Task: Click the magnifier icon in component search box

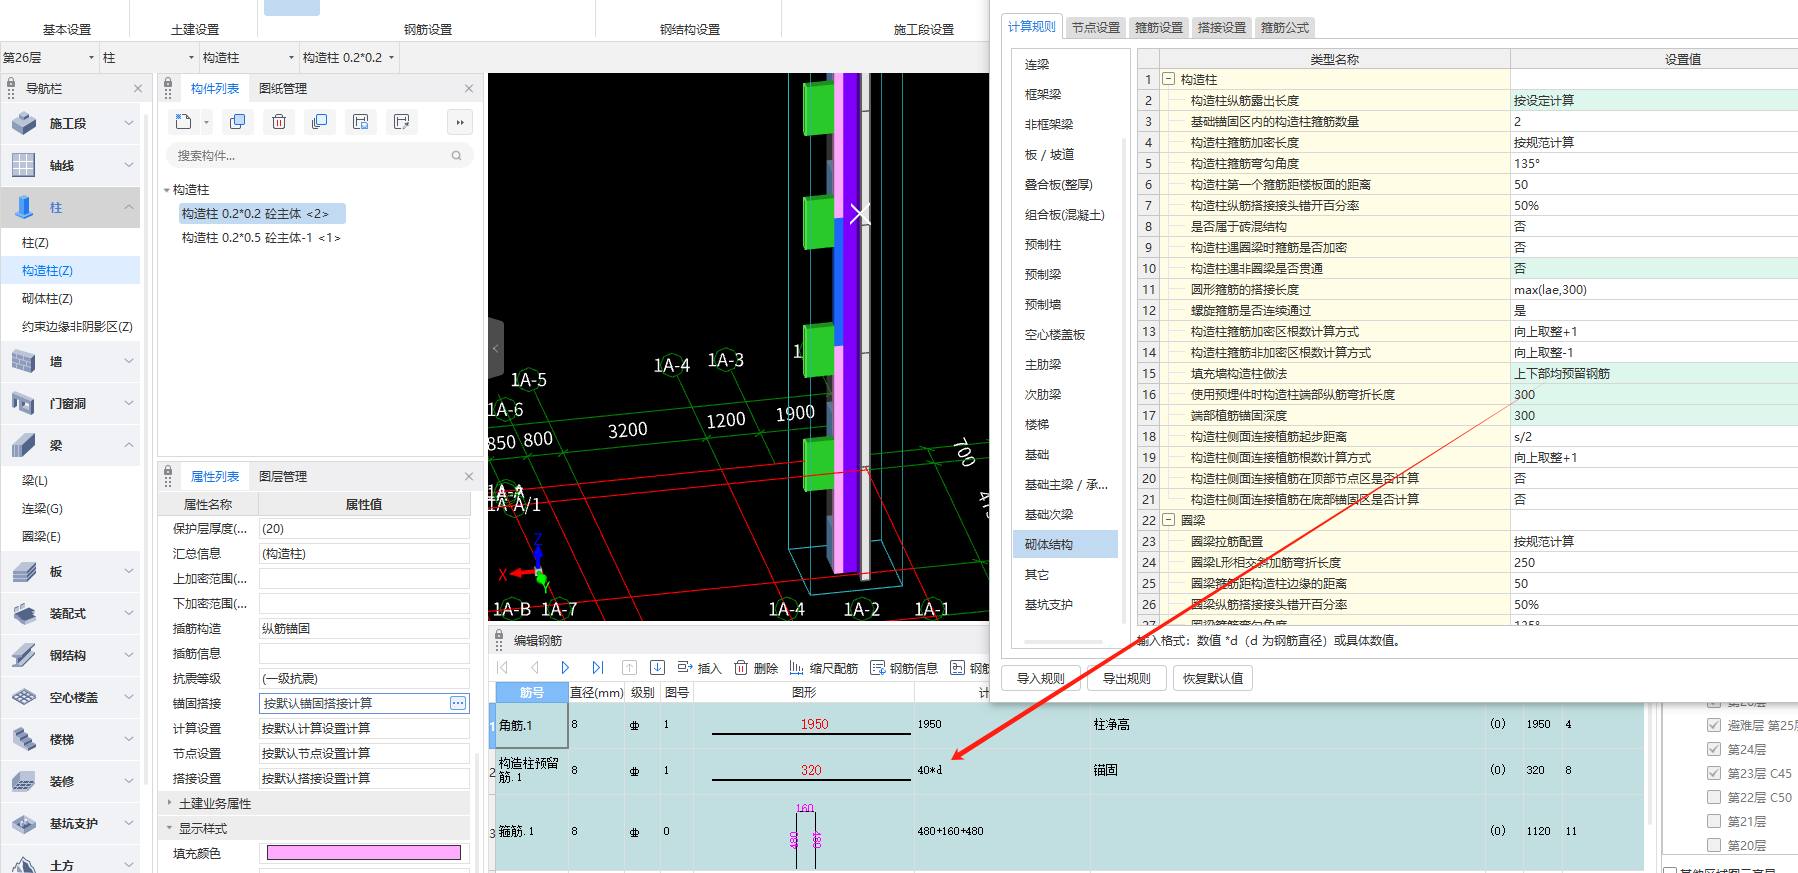Action: [x=456, y=156]
